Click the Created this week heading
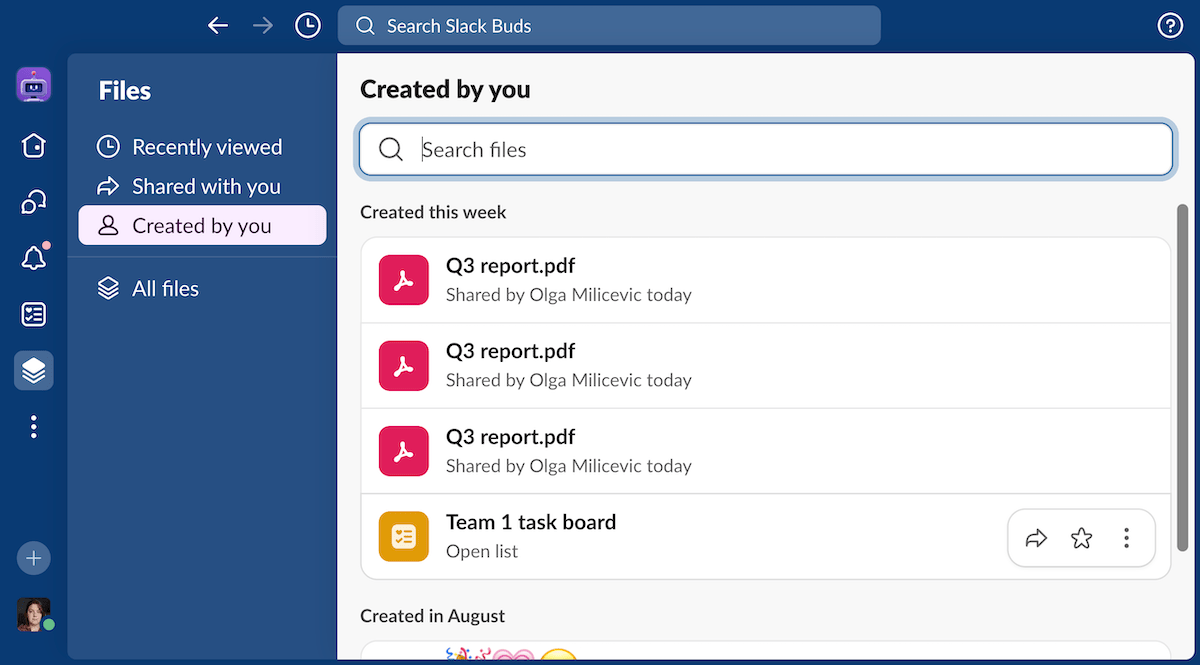Viewport: 1200px width, 665px height. pyautogui.click(x=433, y=212)
